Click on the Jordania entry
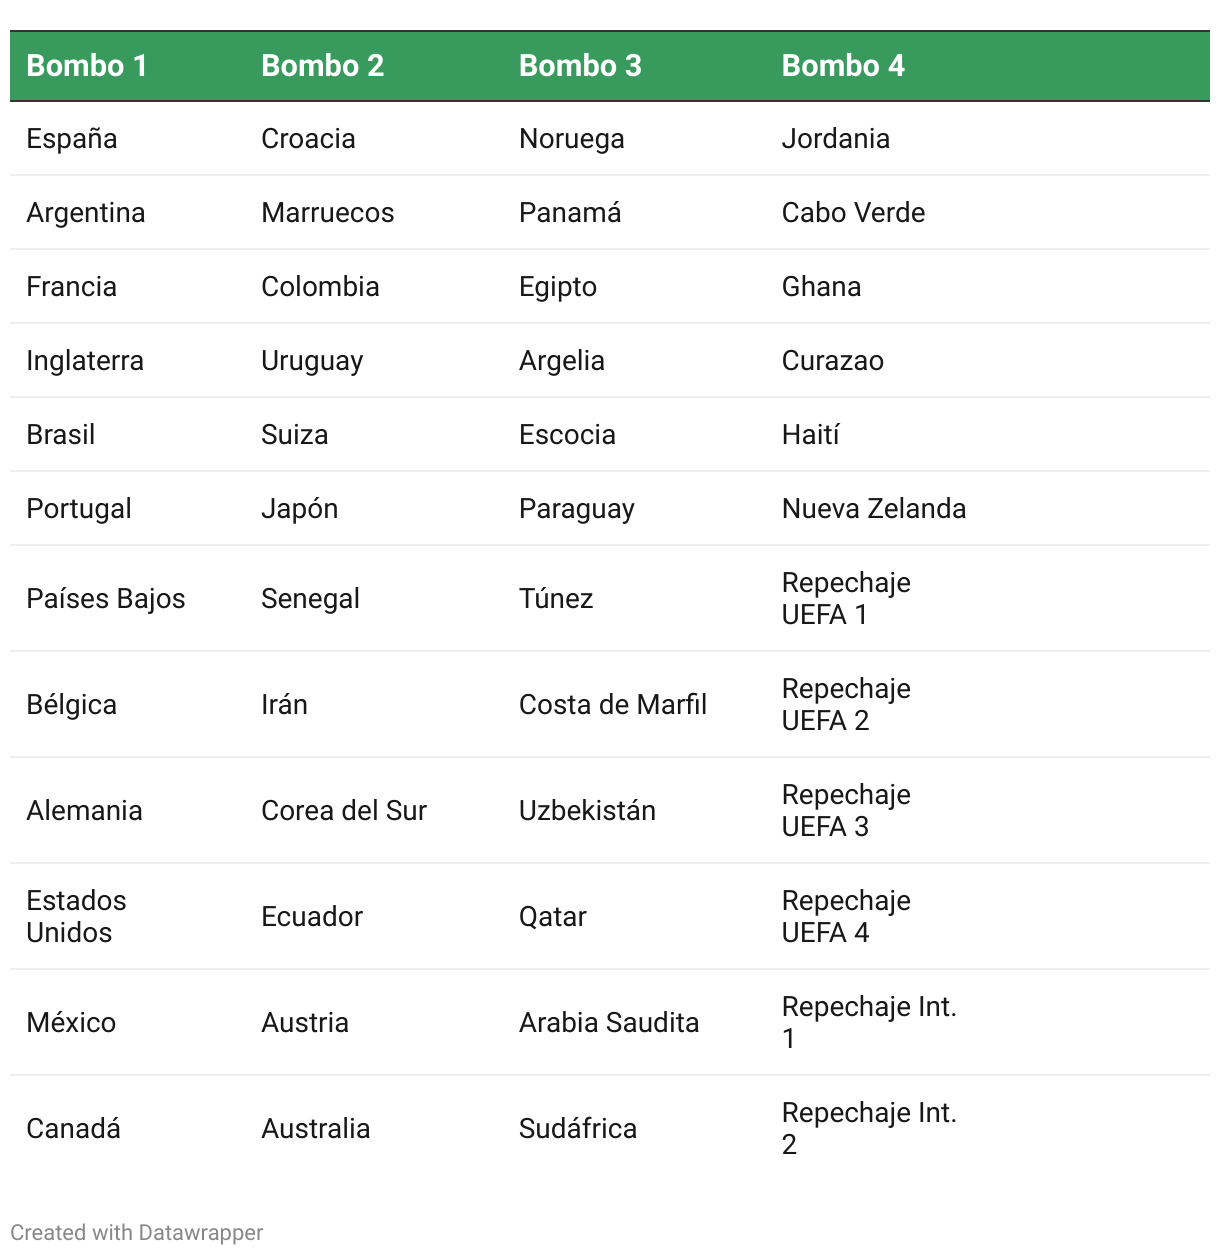The height and width of the screenshot is (1256, 1220). coord(836,139)
